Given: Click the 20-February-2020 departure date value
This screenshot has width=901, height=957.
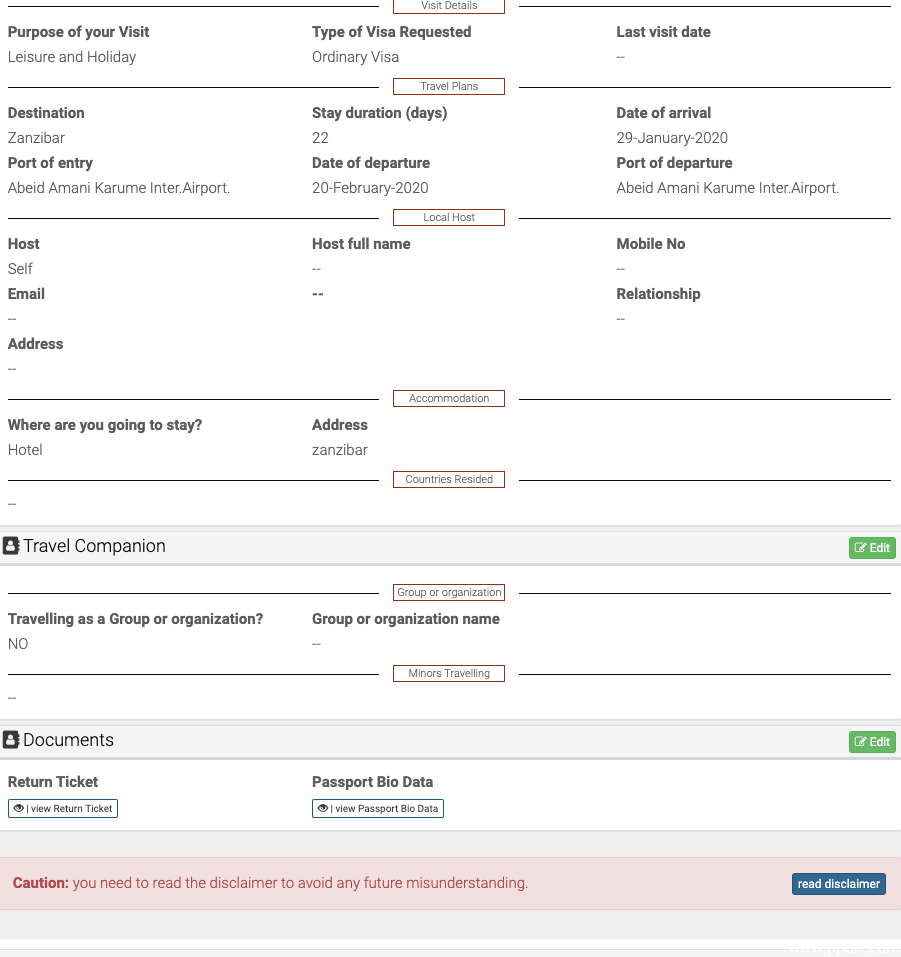Looking at the screenshot, I should click(x=370, y=188).
